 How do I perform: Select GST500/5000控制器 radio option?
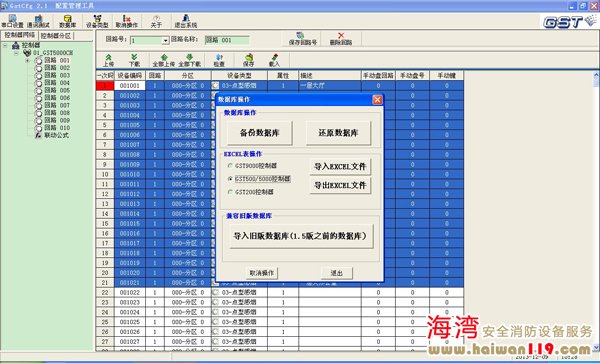pos(230,179)
